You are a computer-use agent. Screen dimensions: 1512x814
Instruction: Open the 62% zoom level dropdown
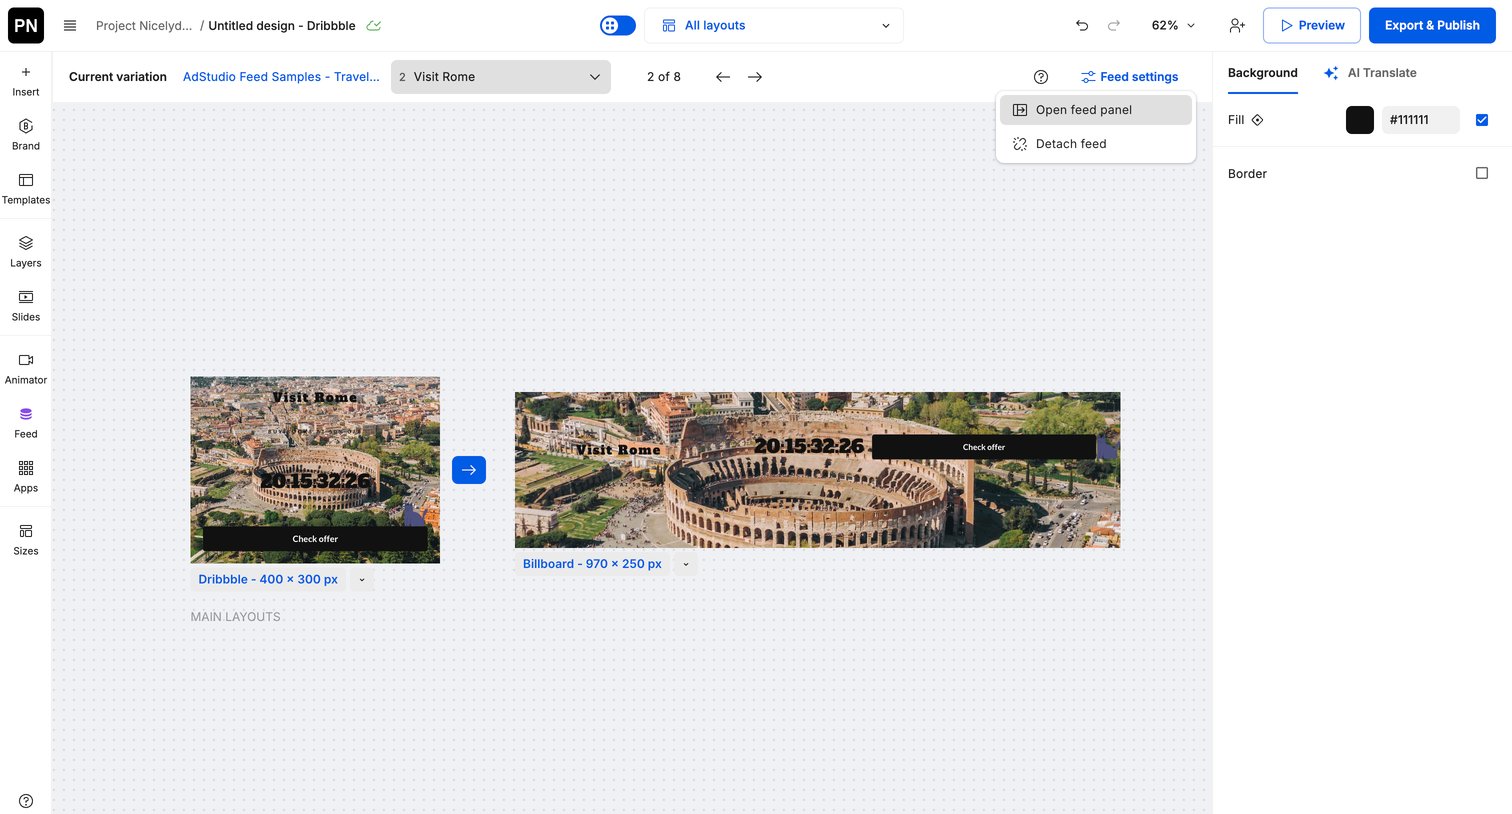(x=1173, y=25)
